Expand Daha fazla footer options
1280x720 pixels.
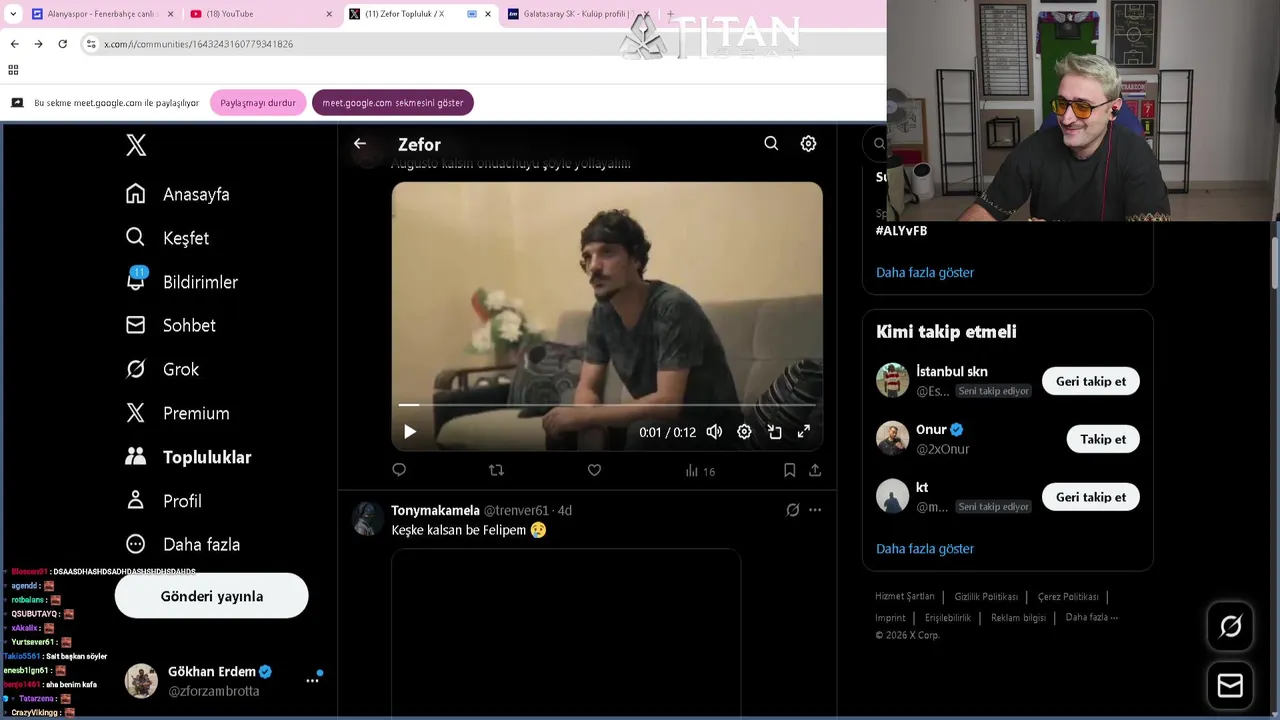tap(1092, 617)
